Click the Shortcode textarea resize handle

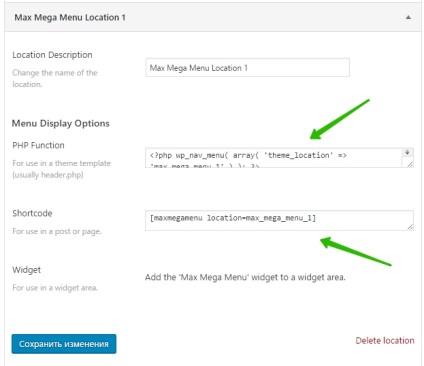[x=410, y=227]
